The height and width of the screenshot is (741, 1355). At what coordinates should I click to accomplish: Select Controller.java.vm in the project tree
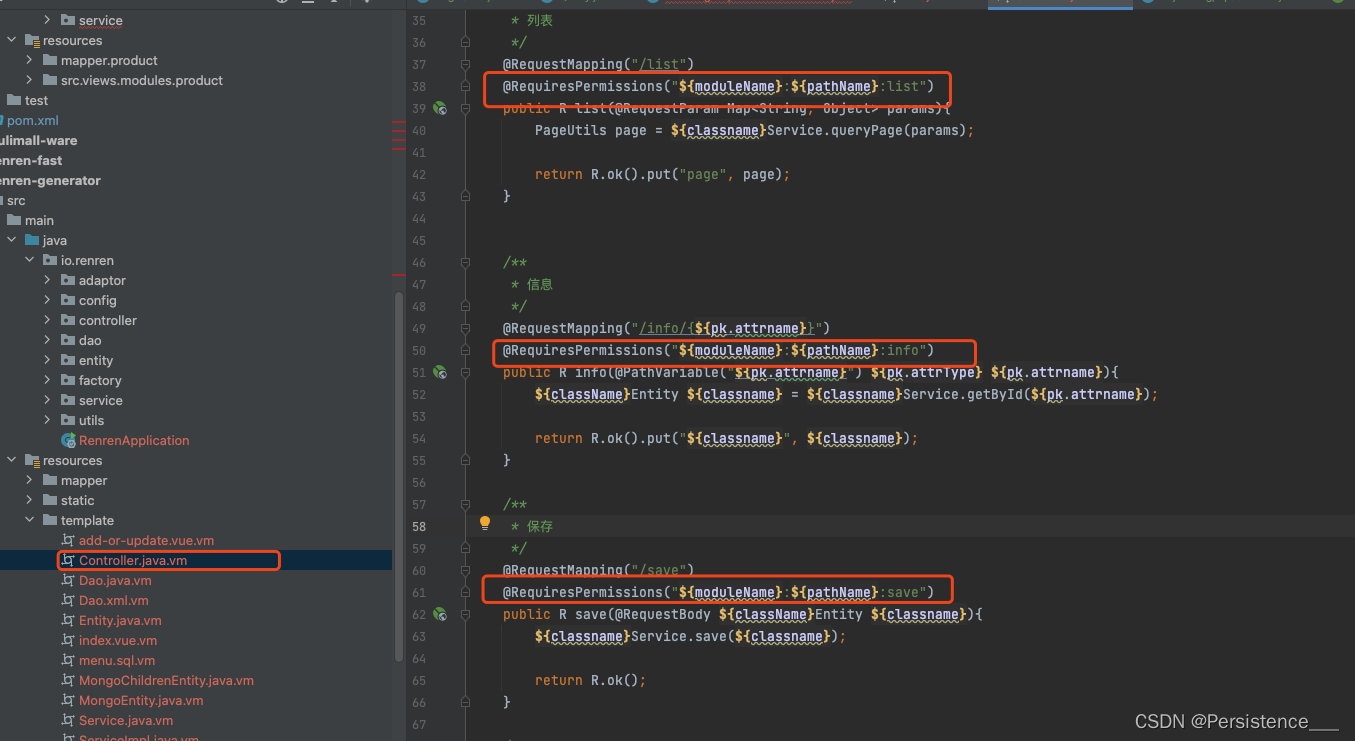(133, 560)
